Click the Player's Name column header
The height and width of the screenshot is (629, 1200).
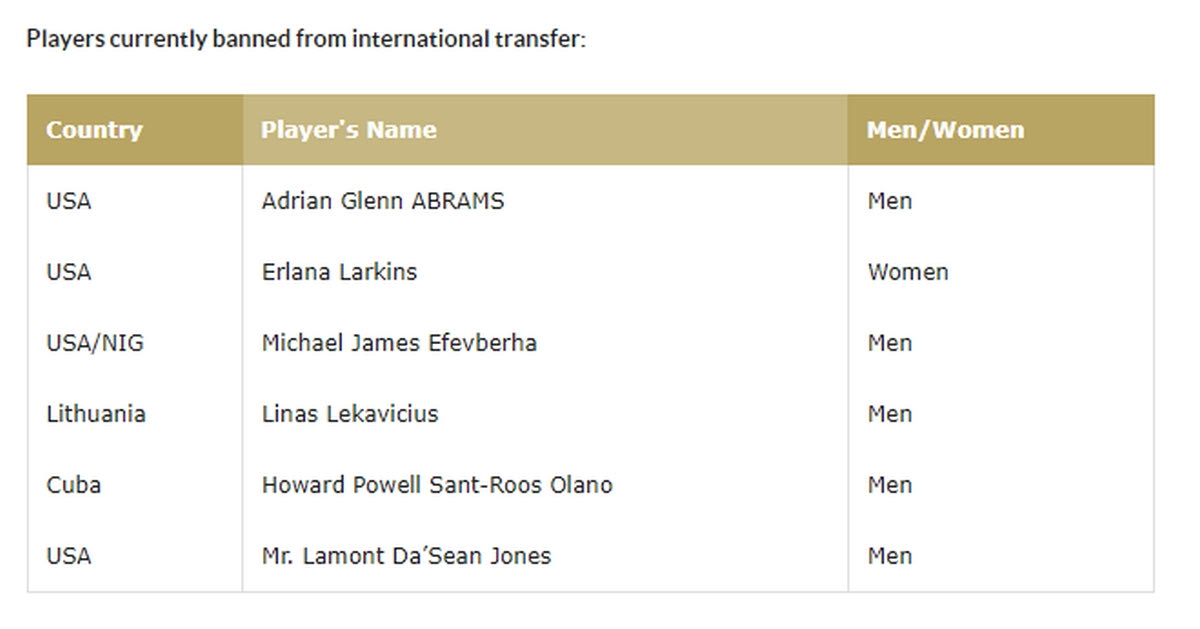pyautogui.click(x=348, y=130)
